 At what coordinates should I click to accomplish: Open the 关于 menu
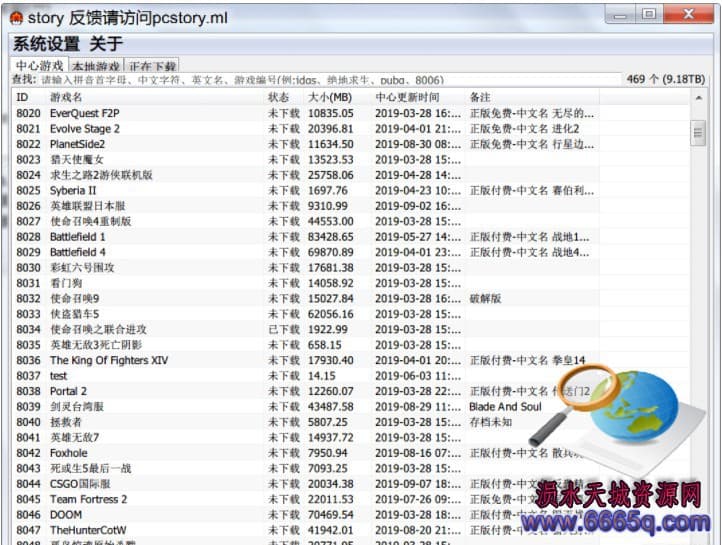[x=106, y=44]
